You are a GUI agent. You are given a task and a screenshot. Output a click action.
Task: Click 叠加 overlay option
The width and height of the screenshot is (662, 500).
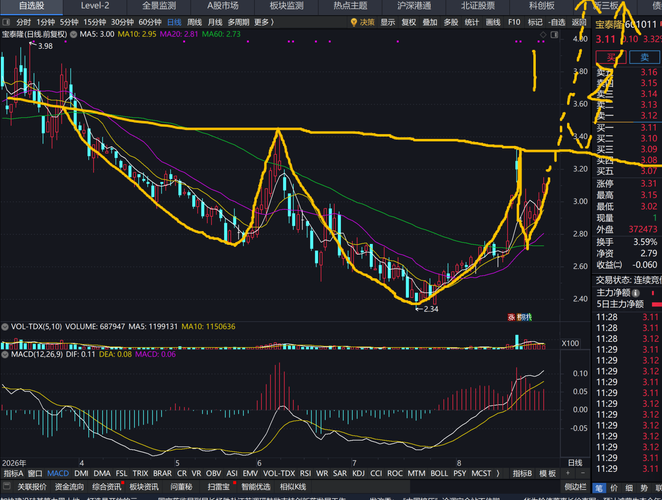(430, 22)
